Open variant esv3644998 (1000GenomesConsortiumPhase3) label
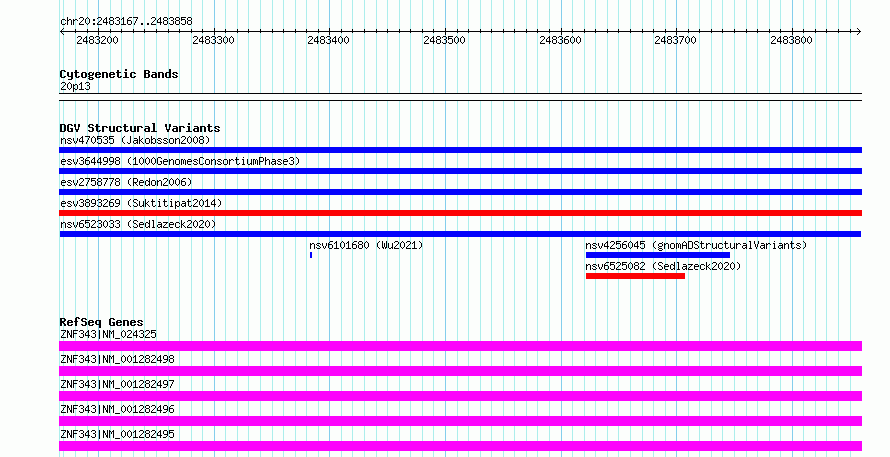Screen dimensions: 890x457 180,161
